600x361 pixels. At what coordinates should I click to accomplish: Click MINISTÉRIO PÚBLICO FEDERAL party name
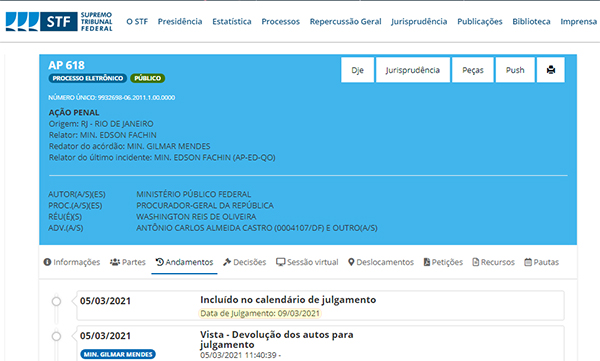coord(194,194)
